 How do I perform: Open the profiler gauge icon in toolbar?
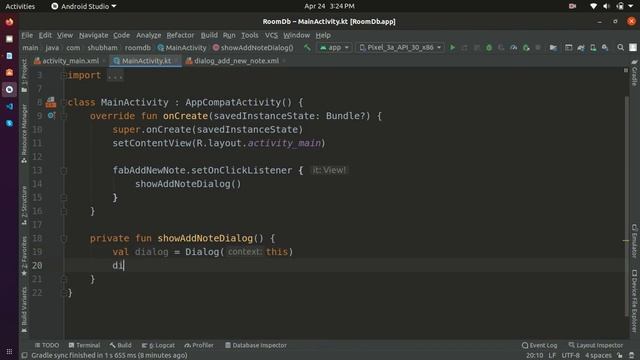[x=513, y=48]
